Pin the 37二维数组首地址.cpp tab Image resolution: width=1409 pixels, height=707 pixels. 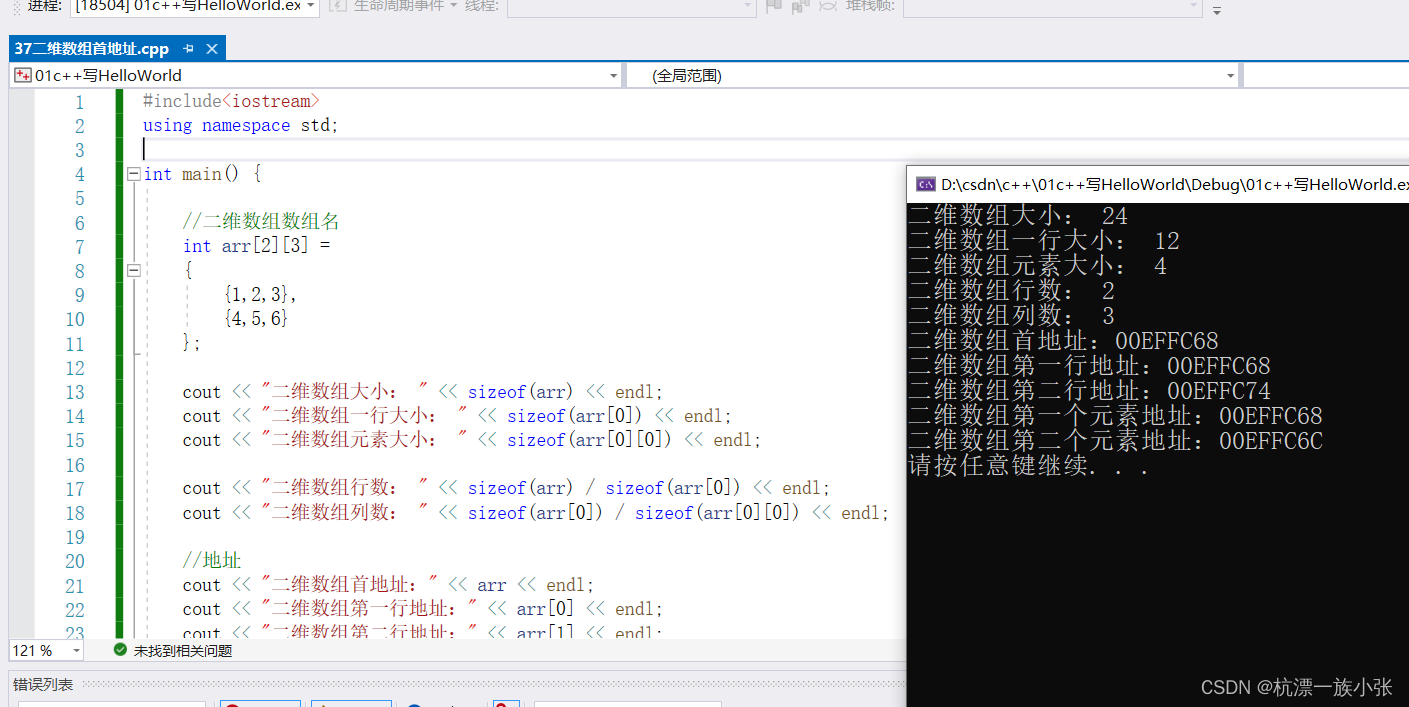click(189, 49)
